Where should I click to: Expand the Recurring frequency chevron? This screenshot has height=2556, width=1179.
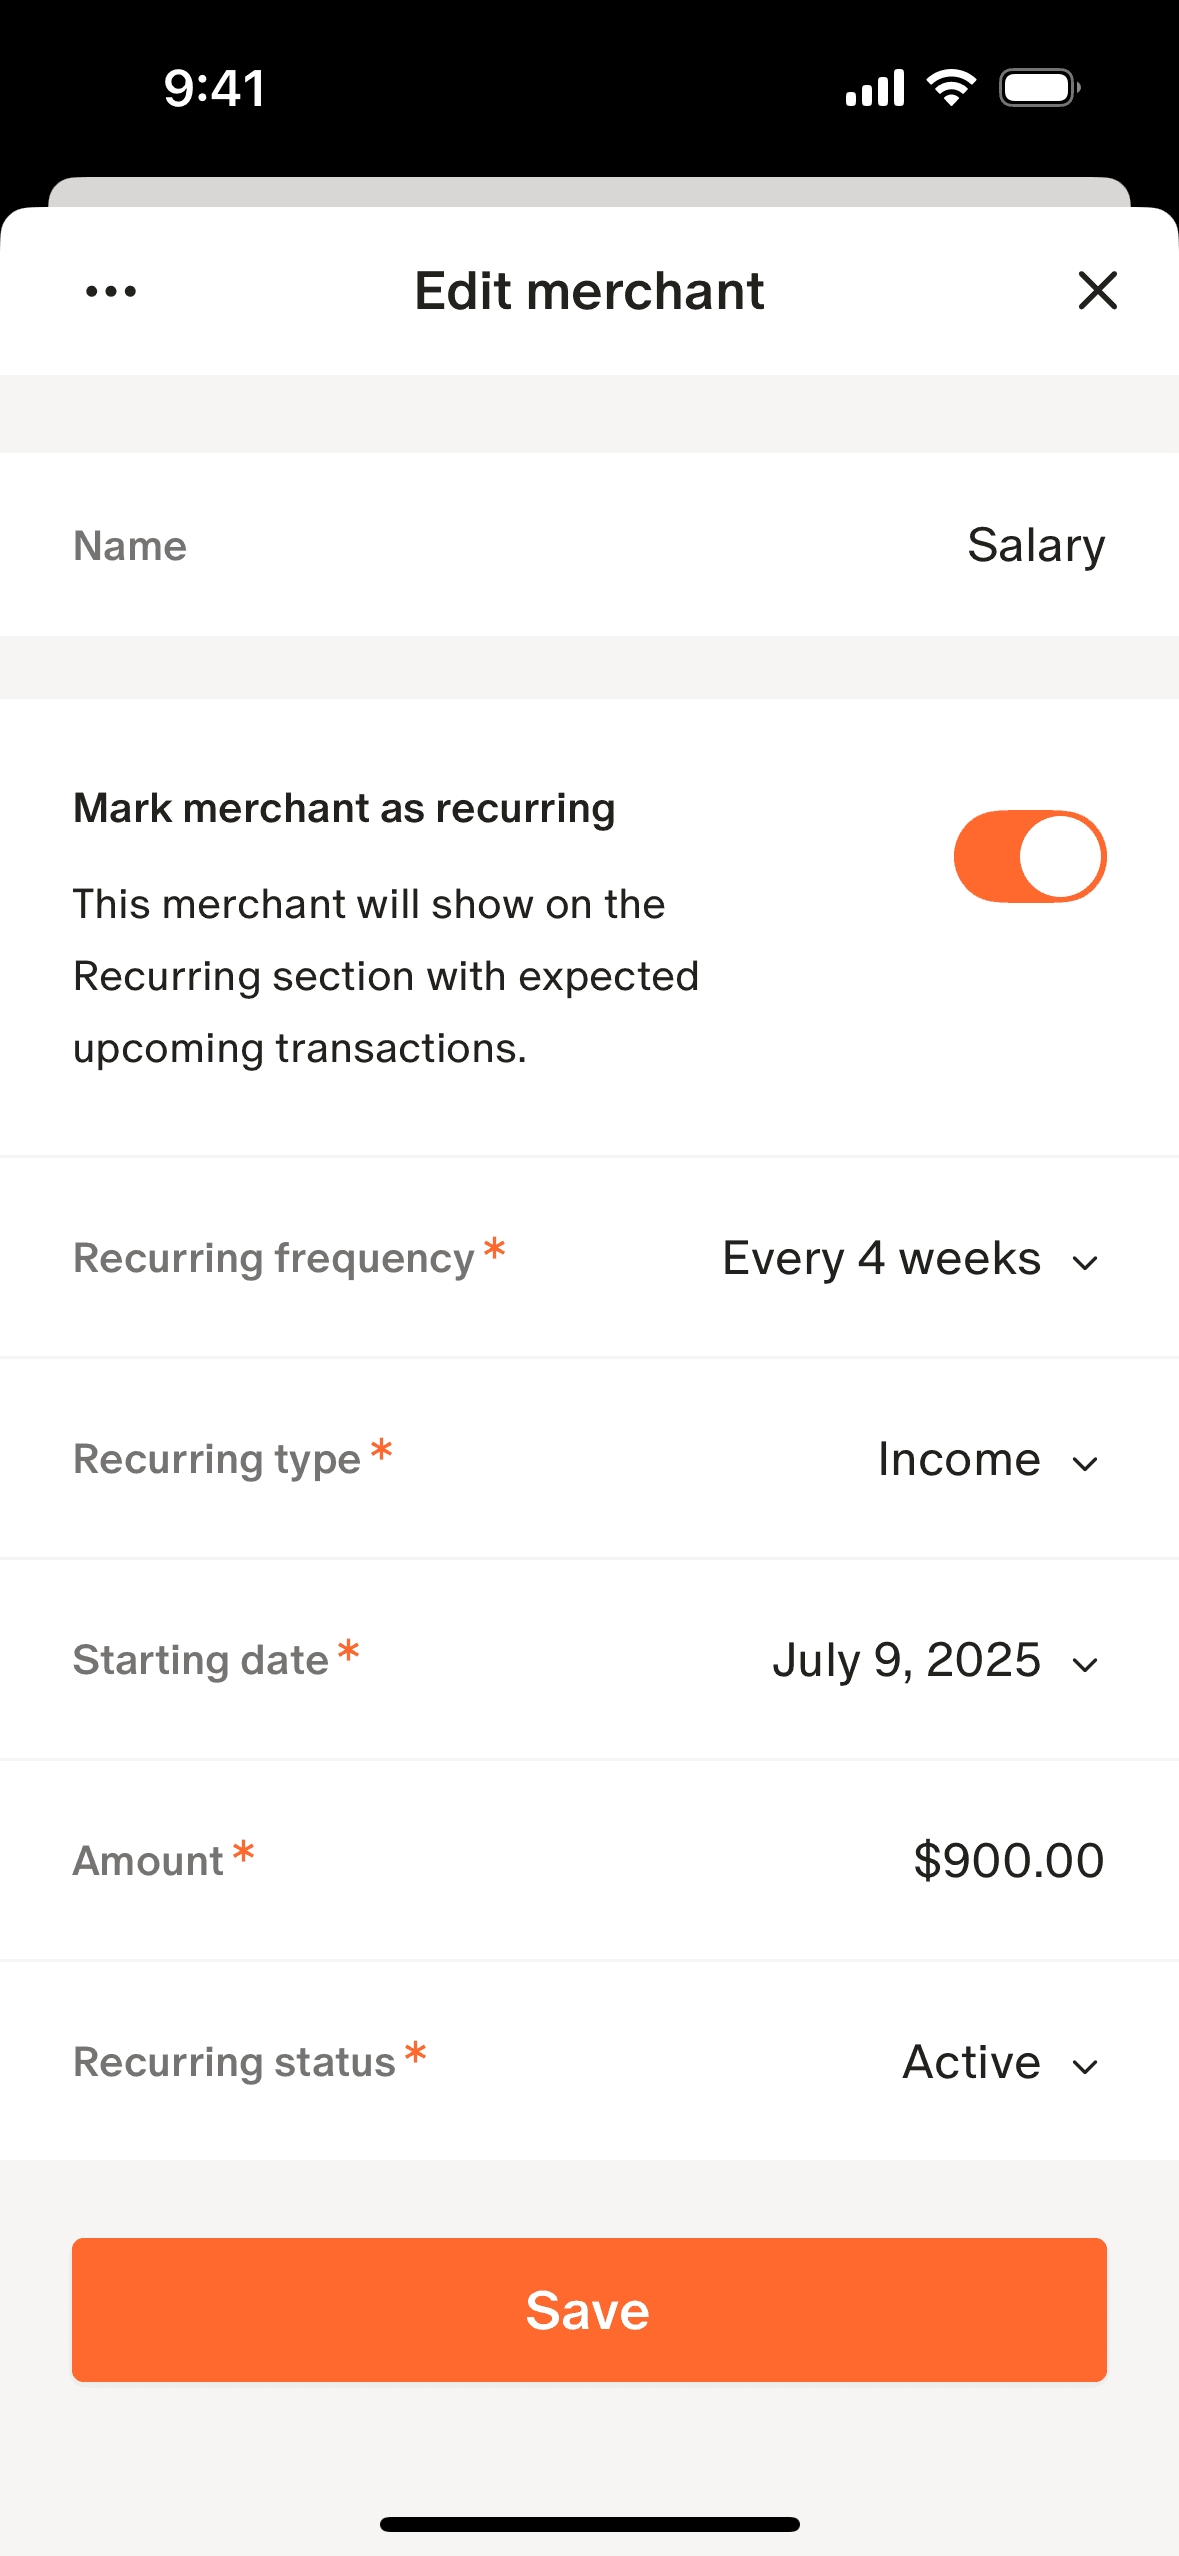[1085, 1263]
